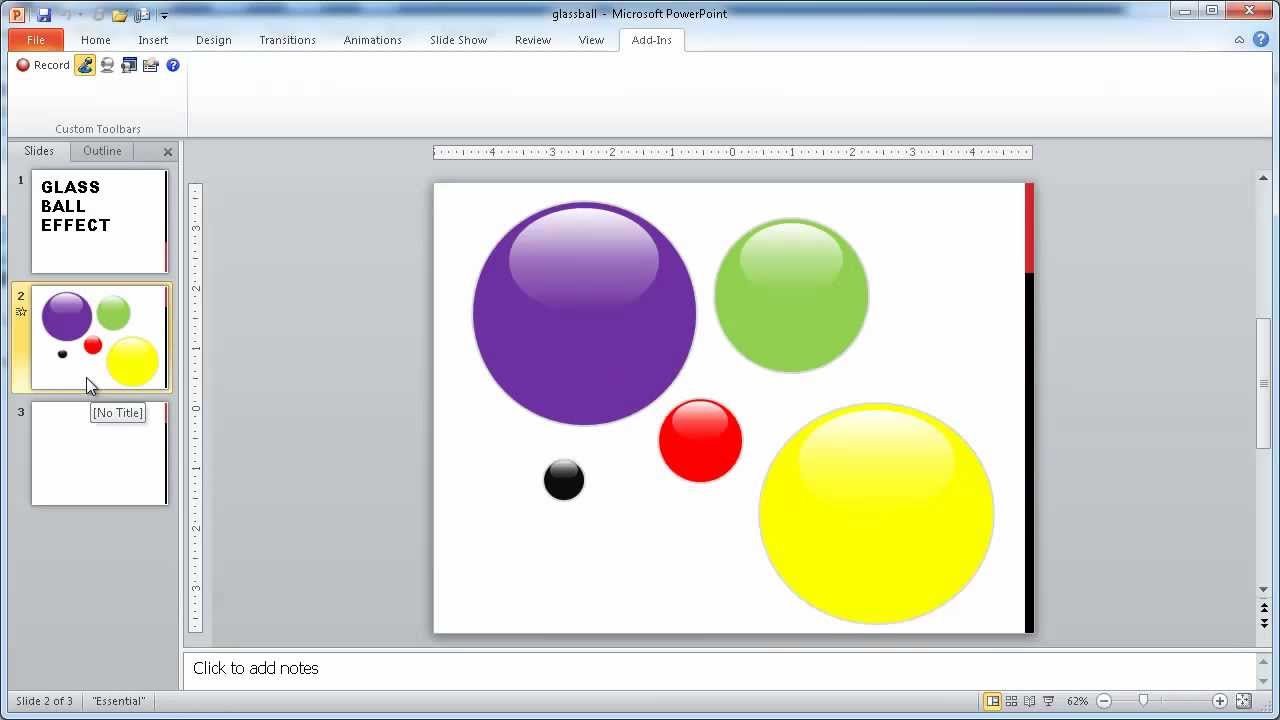Select slide 2 thumbnail with colored balls
Image resolution: width=1280 pixels, height=720 pixels.
pyautogui.click(x=99, y=338)
